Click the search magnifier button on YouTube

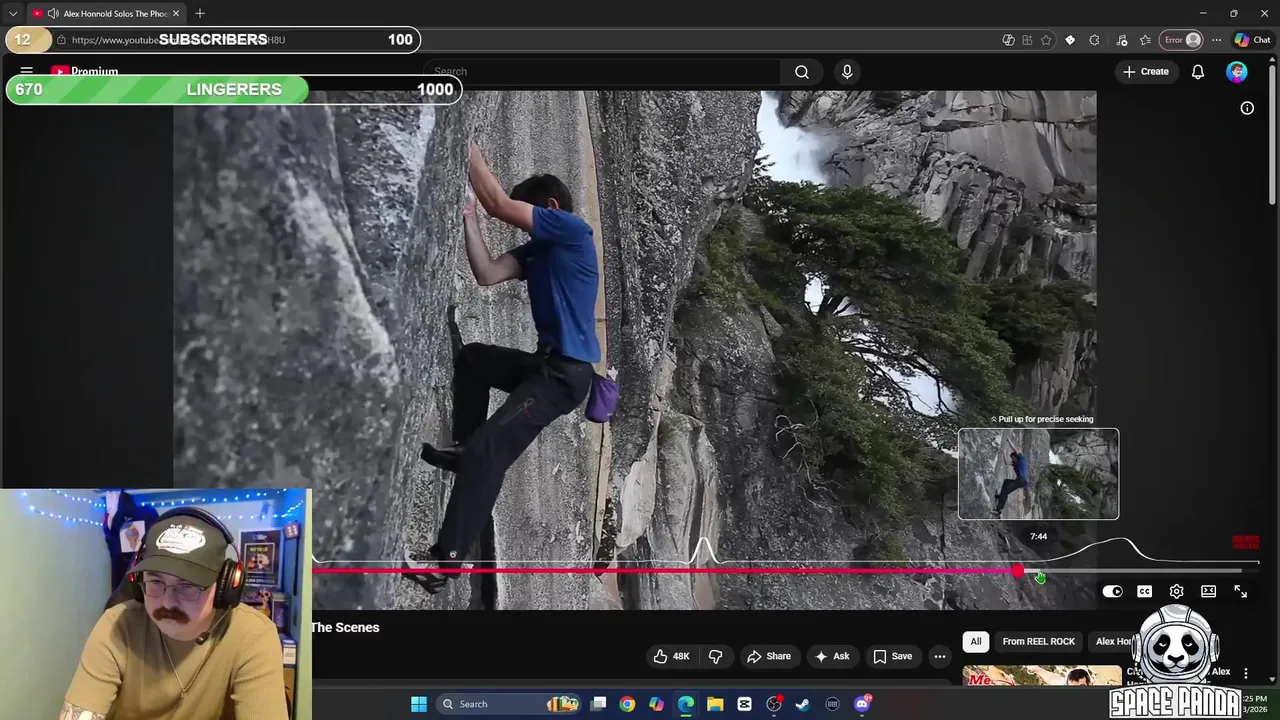coord(802,71)
